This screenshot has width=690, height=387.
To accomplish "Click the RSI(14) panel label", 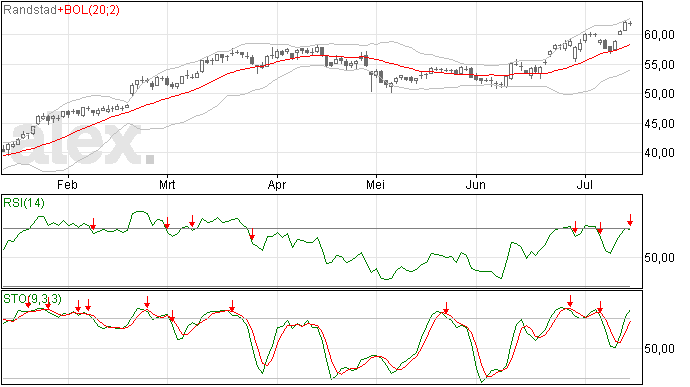I will click(x=24, y=203).
